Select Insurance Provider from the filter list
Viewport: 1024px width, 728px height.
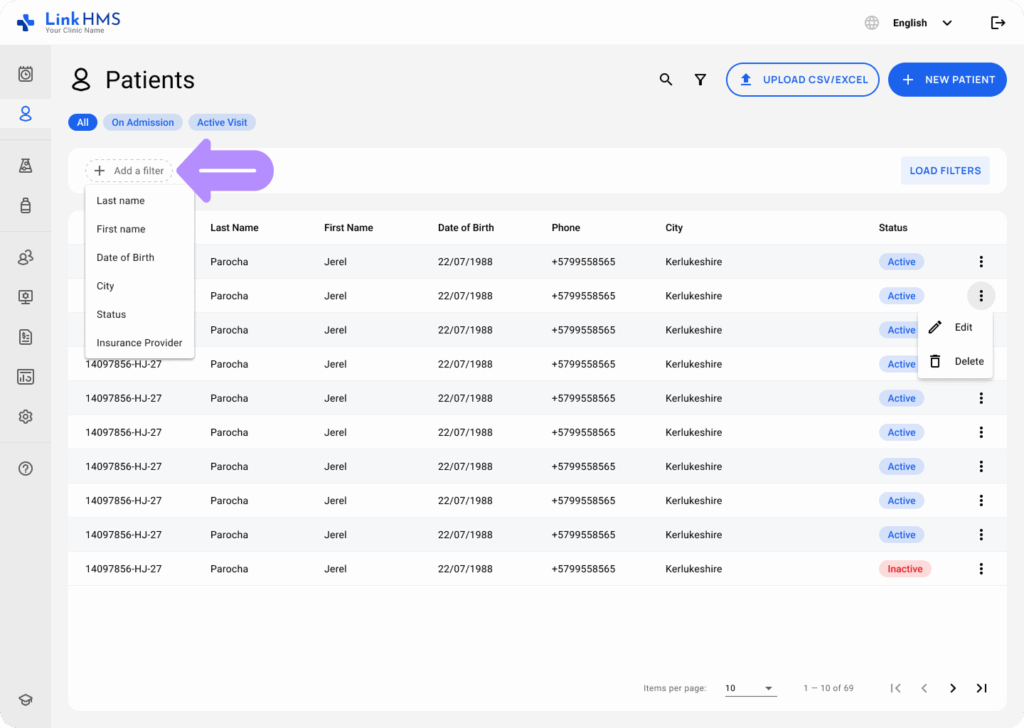tap(139, 342)
